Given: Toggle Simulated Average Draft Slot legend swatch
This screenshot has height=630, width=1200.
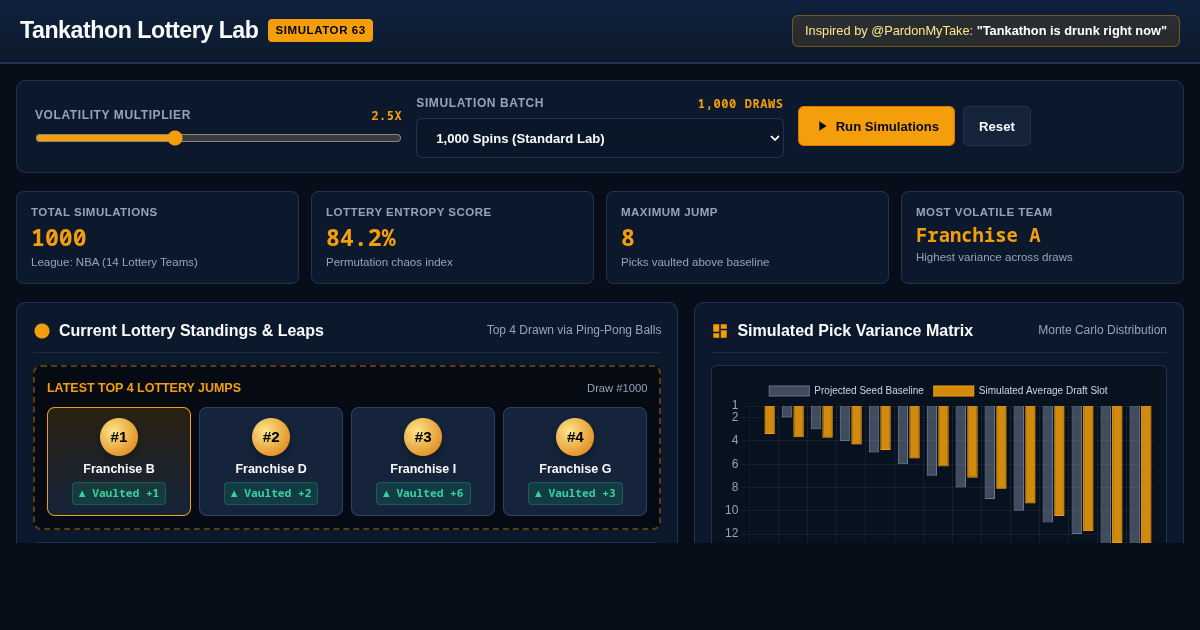Looking at the screenshot, I should (x=954, y=391).
